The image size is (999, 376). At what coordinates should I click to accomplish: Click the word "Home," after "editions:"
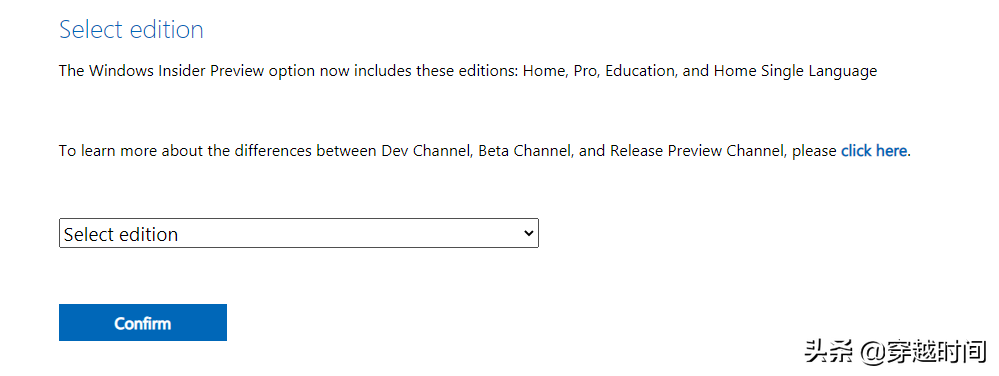tap(545, 71)
